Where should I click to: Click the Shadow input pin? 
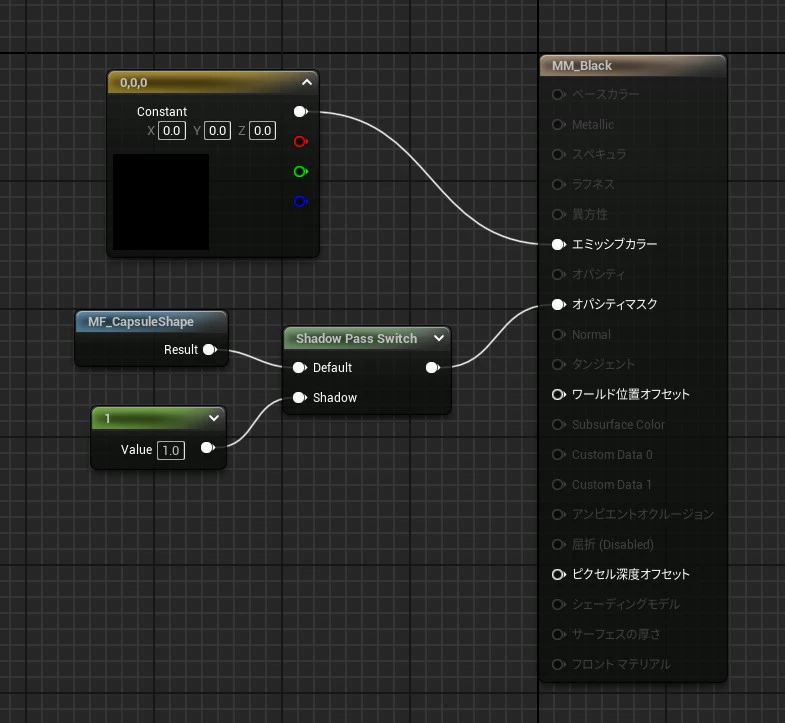coord(299,398)
